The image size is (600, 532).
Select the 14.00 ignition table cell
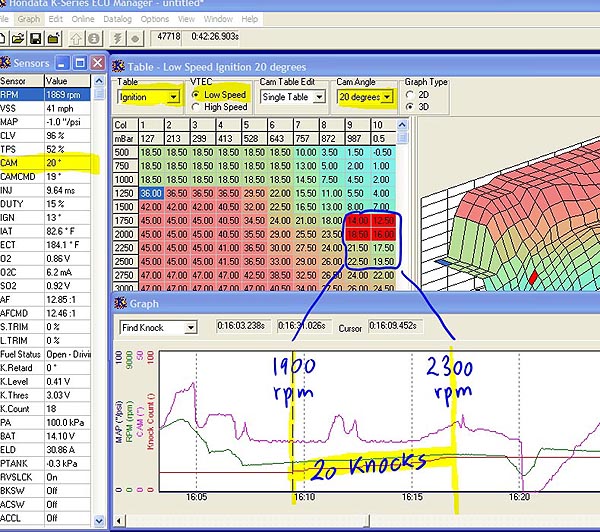pyautogui.click(x=357, y=220)
